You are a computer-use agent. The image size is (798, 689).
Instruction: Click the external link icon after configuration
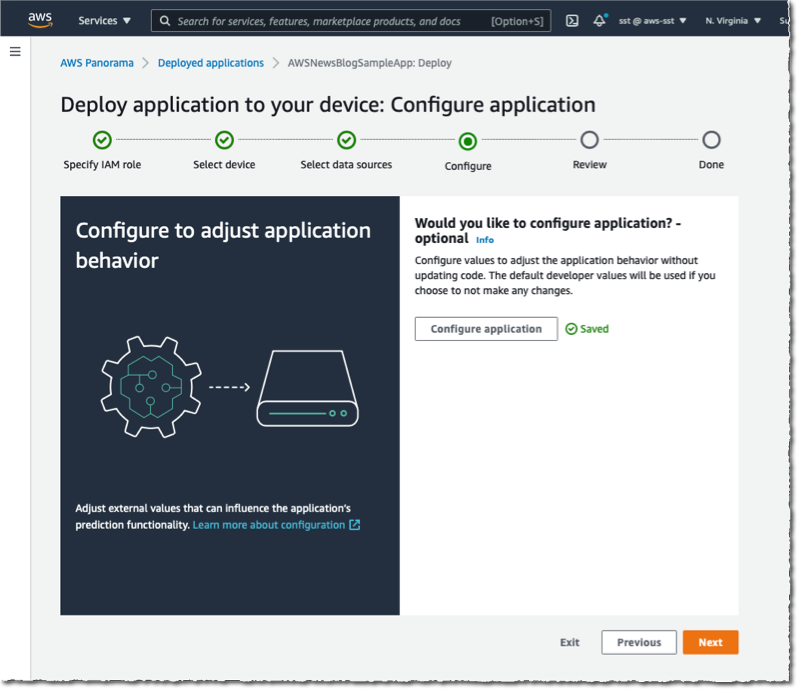[355, 525]
